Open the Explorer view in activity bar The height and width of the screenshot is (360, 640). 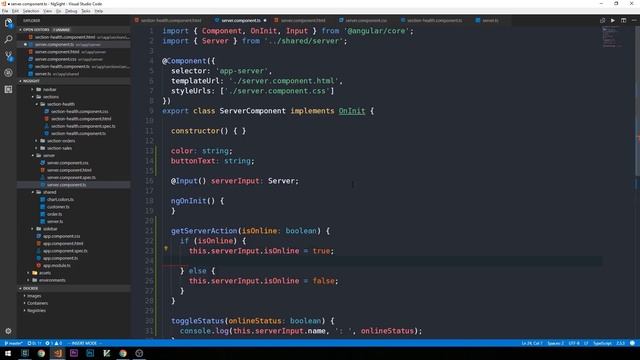tap(8, 22)
